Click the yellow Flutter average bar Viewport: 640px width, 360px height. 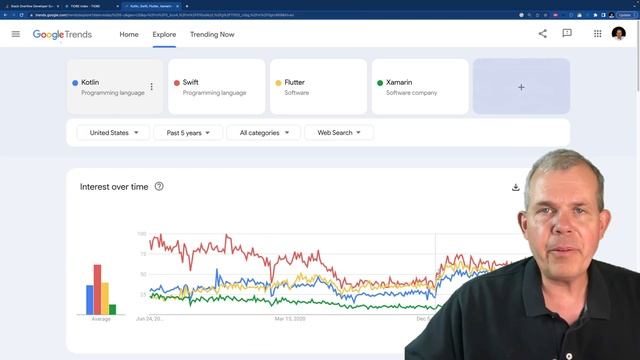(105, 298)
